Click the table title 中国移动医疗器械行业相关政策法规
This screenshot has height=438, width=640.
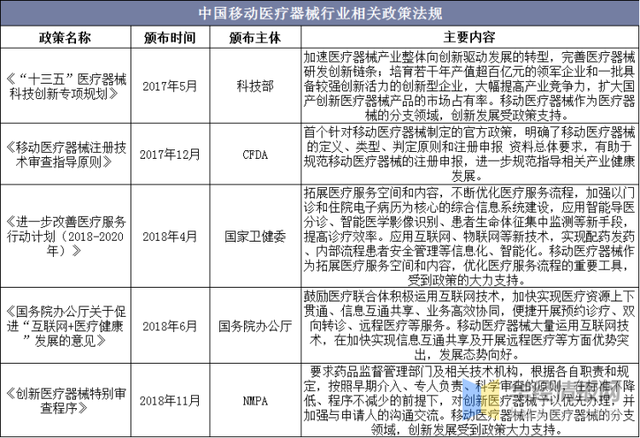coord(320,13)
